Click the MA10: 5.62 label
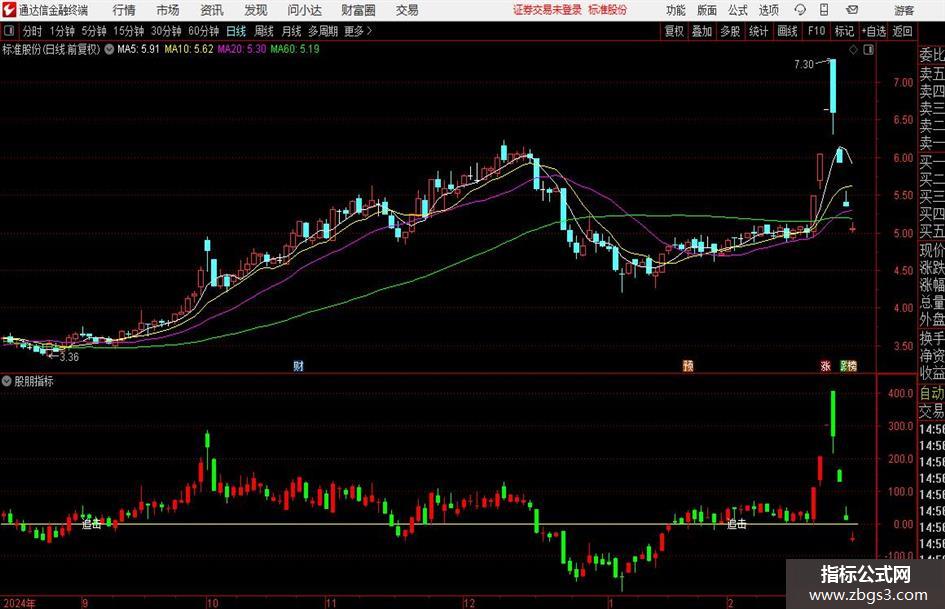 pos(189,49)
